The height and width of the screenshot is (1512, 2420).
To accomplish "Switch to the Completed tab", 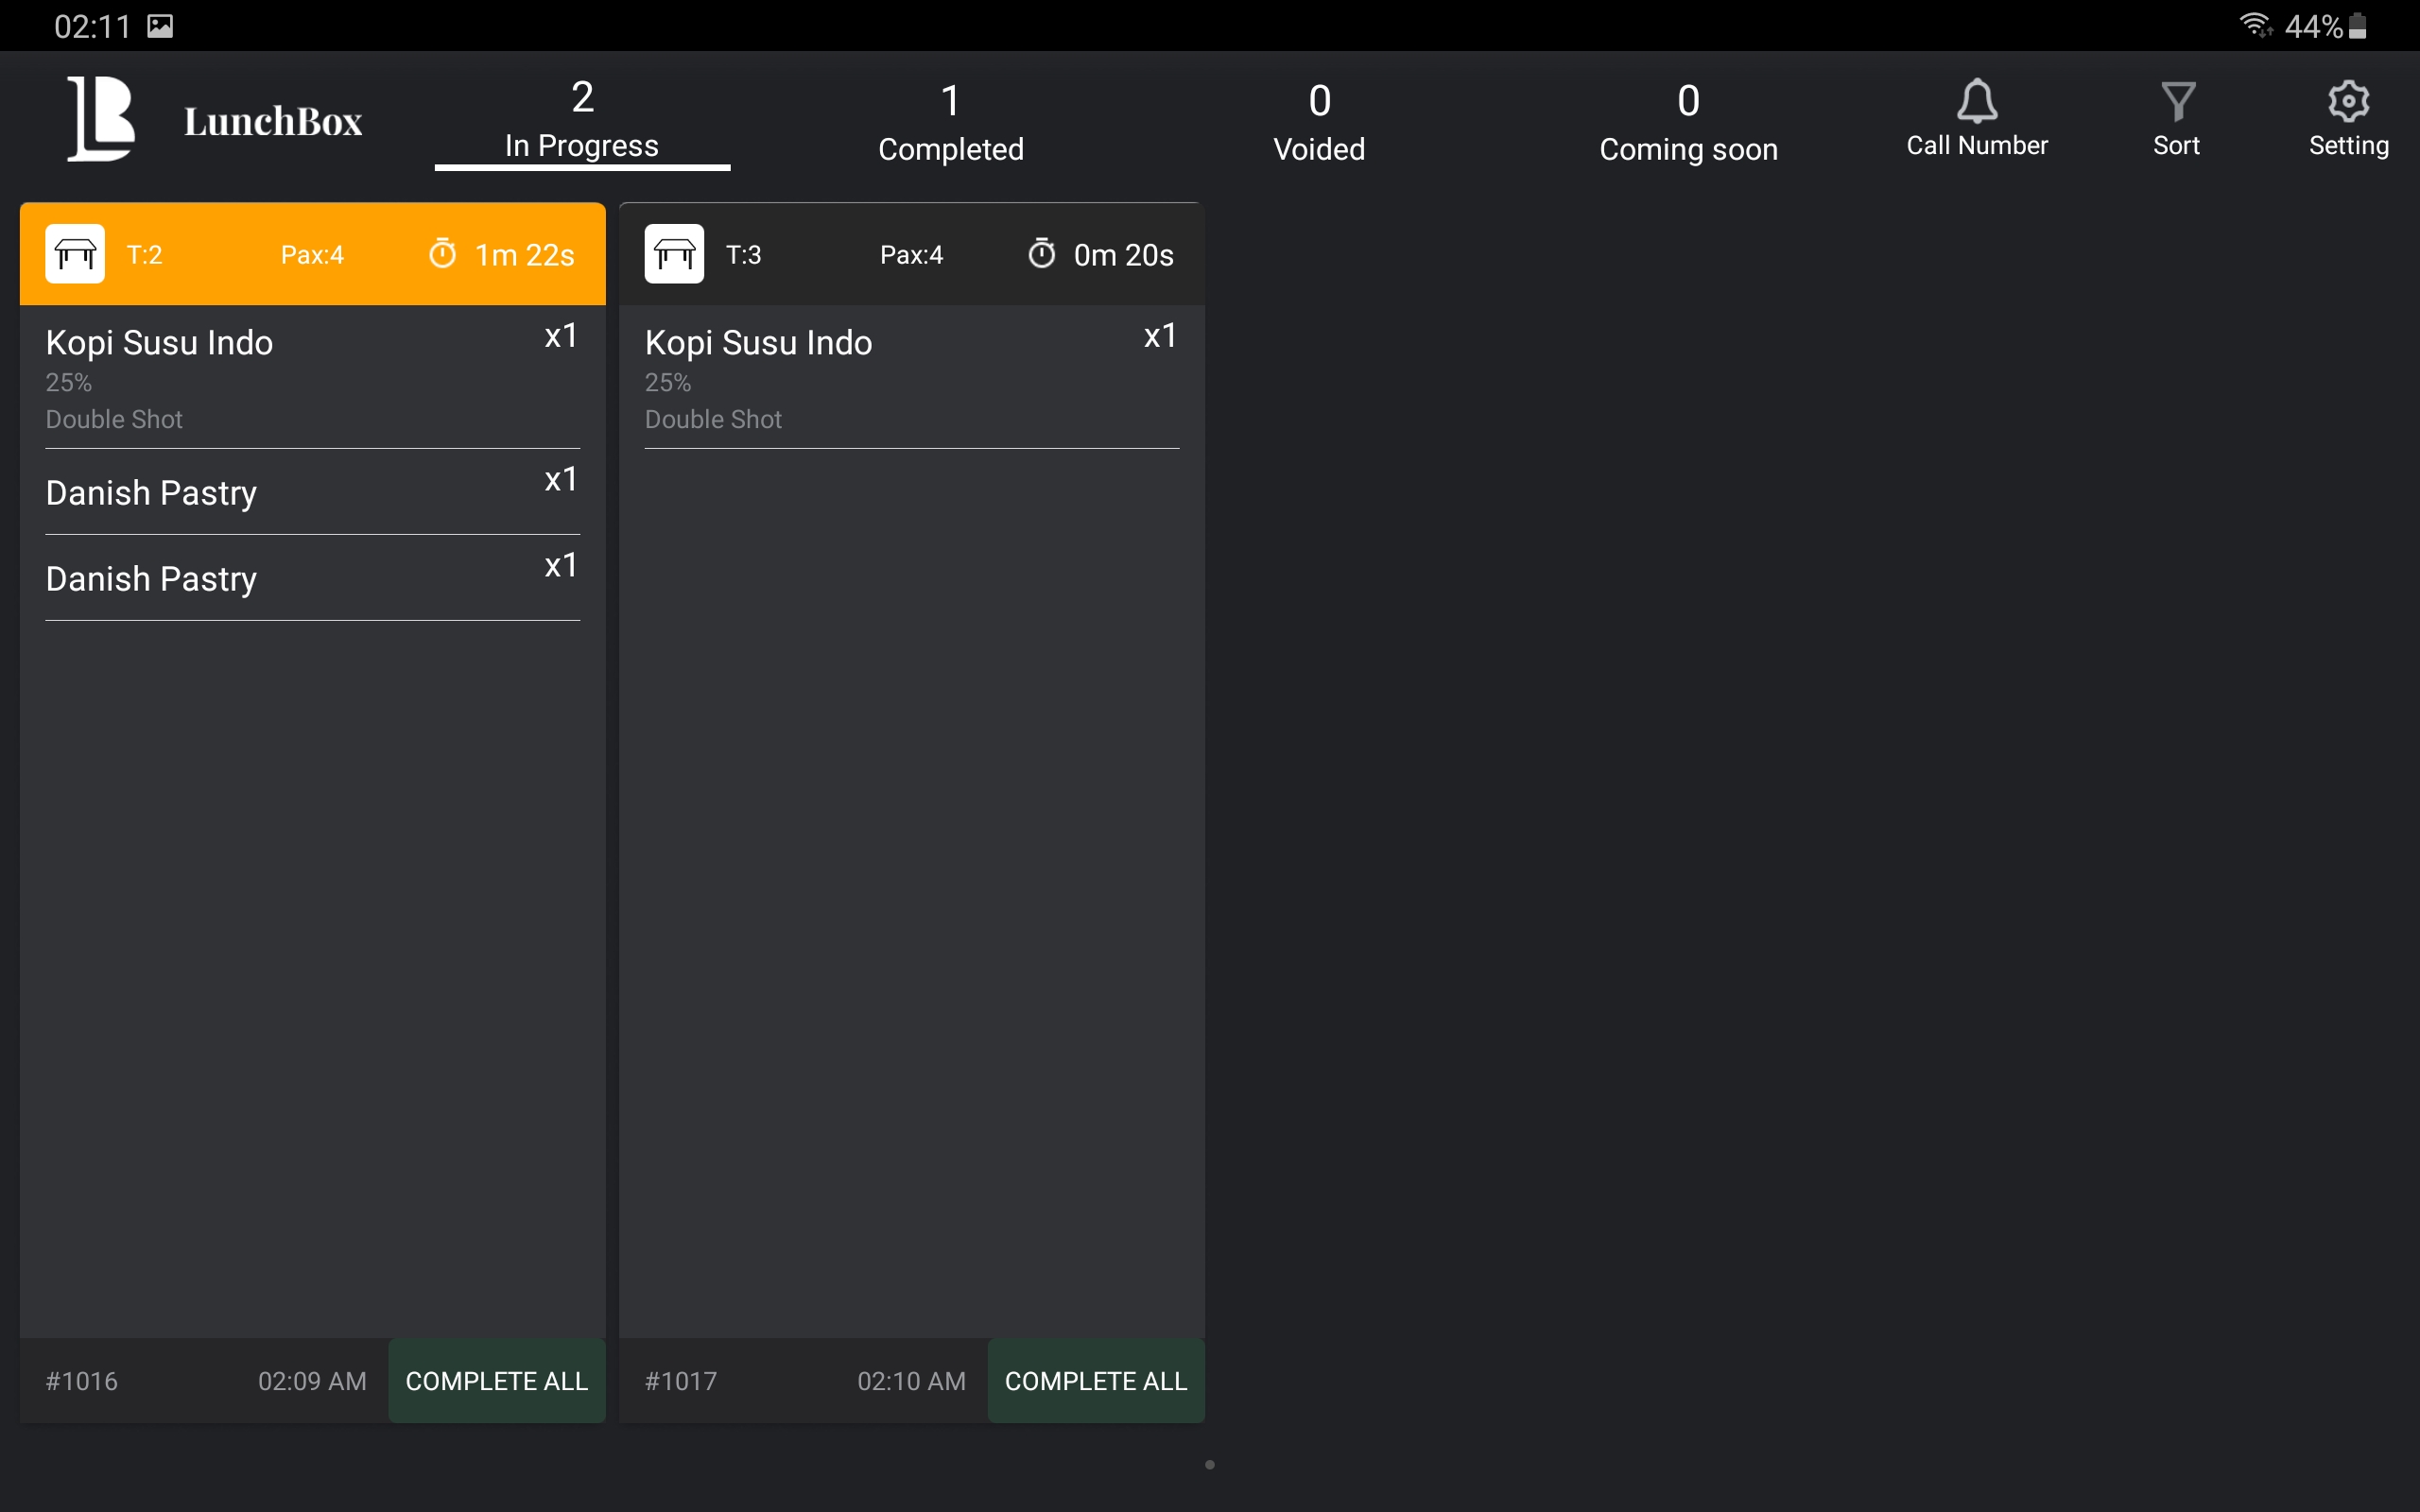I will [x=950, y=123].
